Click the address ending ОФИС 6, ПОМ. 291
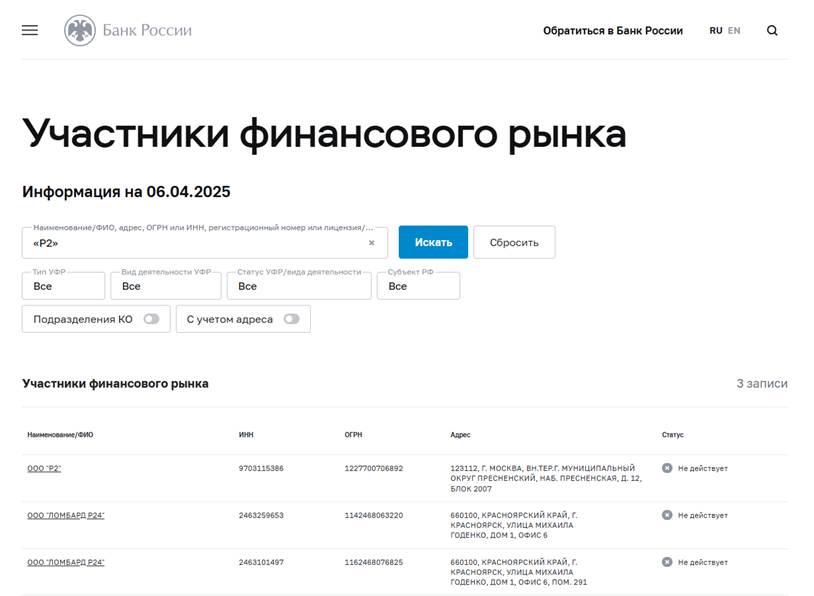This screenshot has height=596, width=814. click(x=519, y=572)
